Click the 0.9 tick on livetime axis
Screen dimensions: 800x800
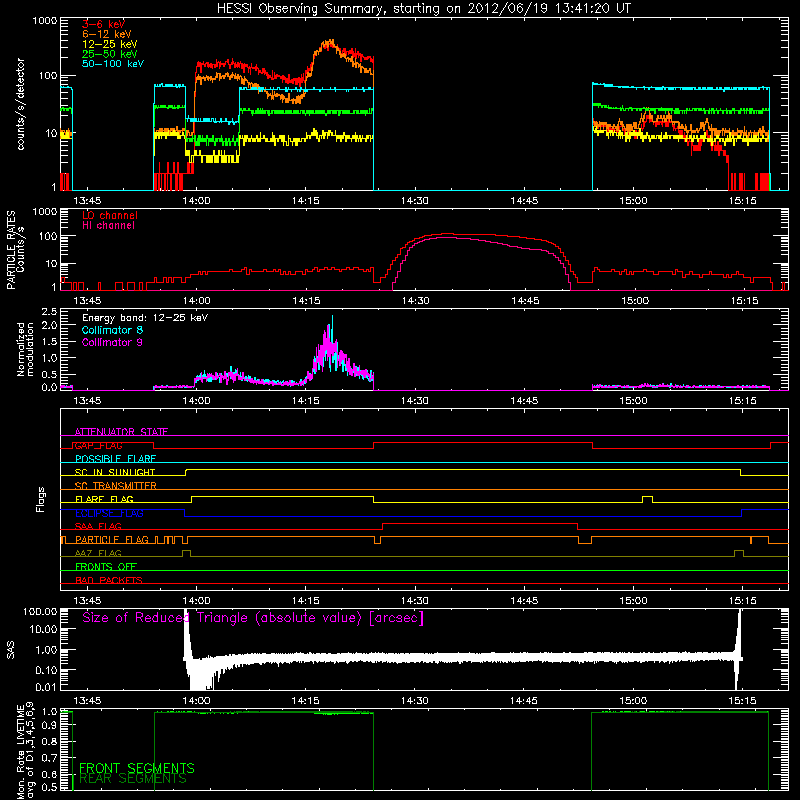pyautogui.click(x=49, y=726)
